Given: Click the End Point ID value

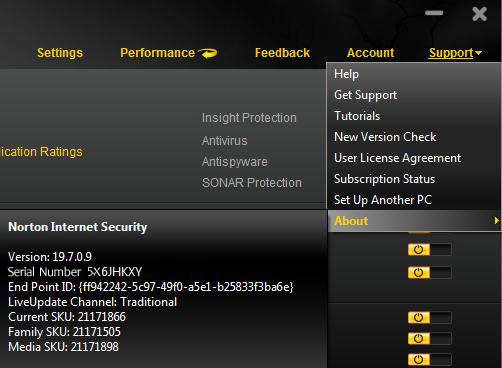Looking at the screenshot, I should pyautogui.click(x=186, y=287).
